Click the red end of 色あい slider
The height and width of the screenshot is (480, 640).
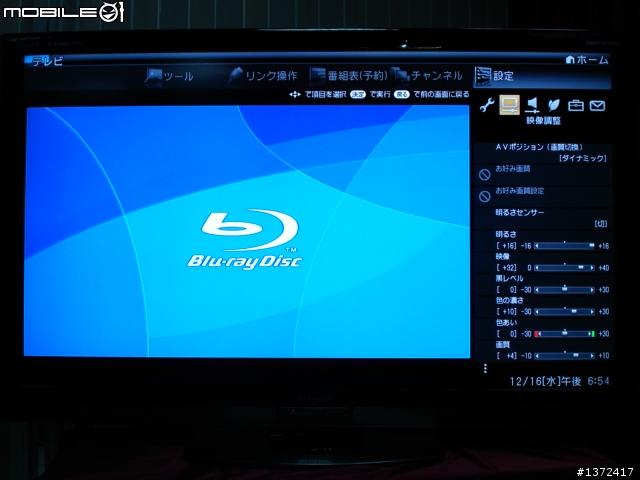click(537, 334)
